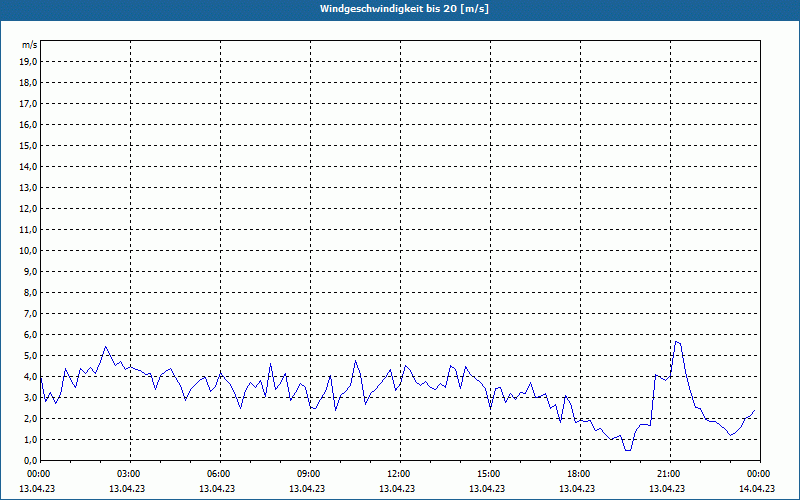
Task: Pick the 14,0 y-axis label
Action: (x=29, y=166)
